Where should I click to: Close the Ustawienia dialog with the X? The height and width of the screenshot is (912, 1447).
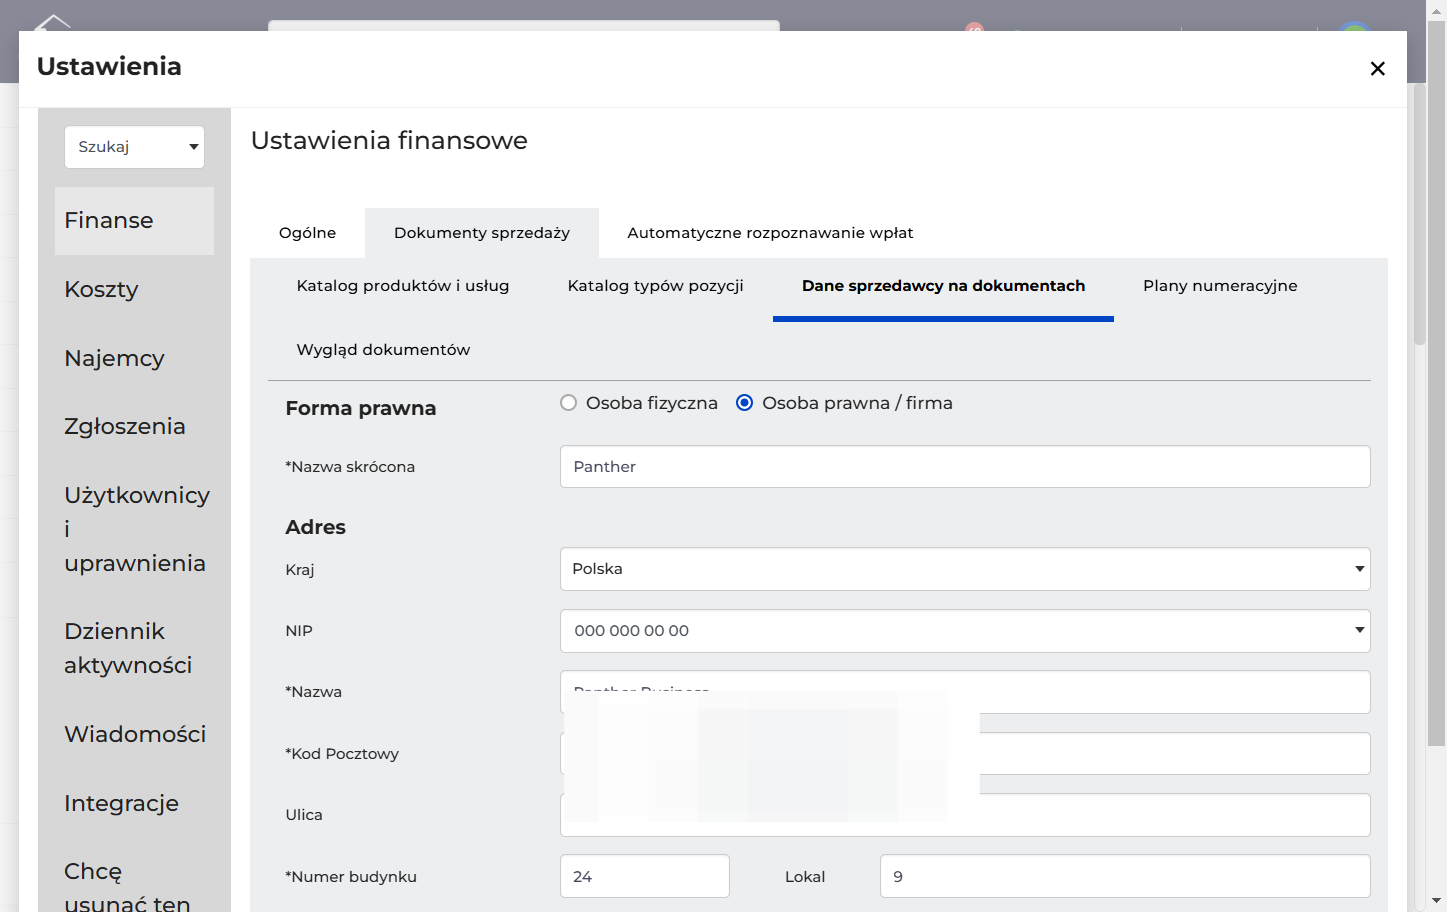click(1377, 68)
